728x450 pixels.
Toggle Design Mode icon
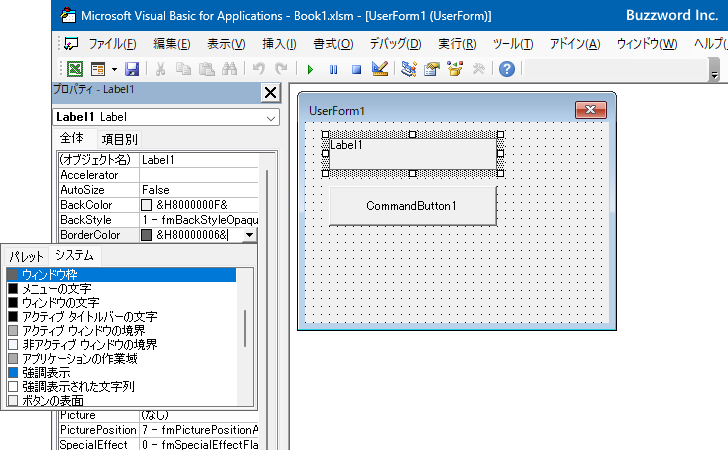380,69
